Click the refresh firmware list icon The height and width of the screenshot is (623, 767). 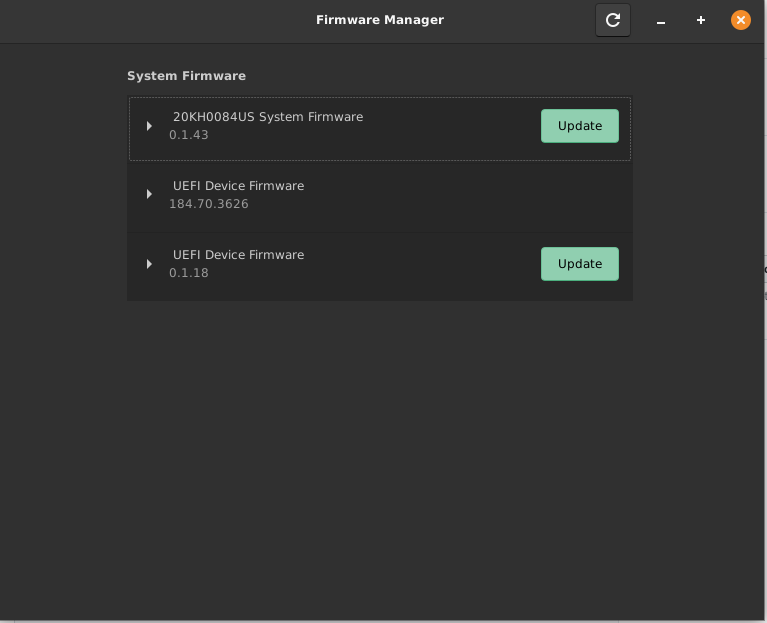tap(612, 20)
